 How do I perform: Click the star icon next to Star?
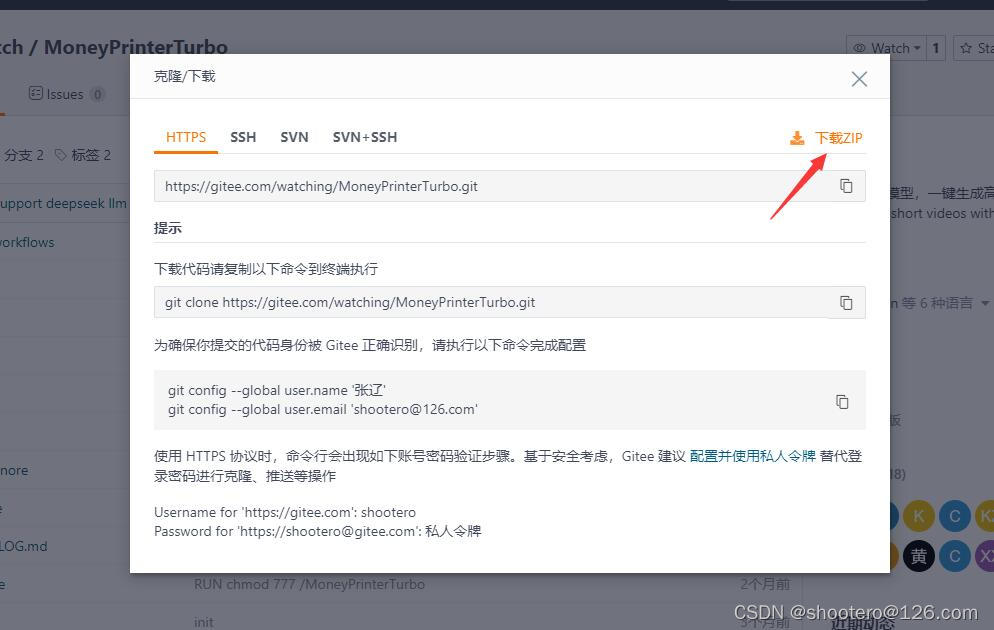click(965, 47)
